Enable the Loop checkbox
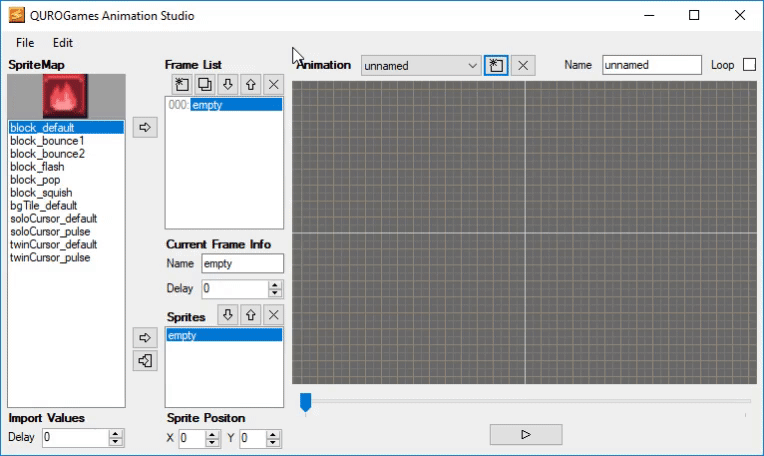Viewport: 764px width, 456px height. tap(749, 65)
